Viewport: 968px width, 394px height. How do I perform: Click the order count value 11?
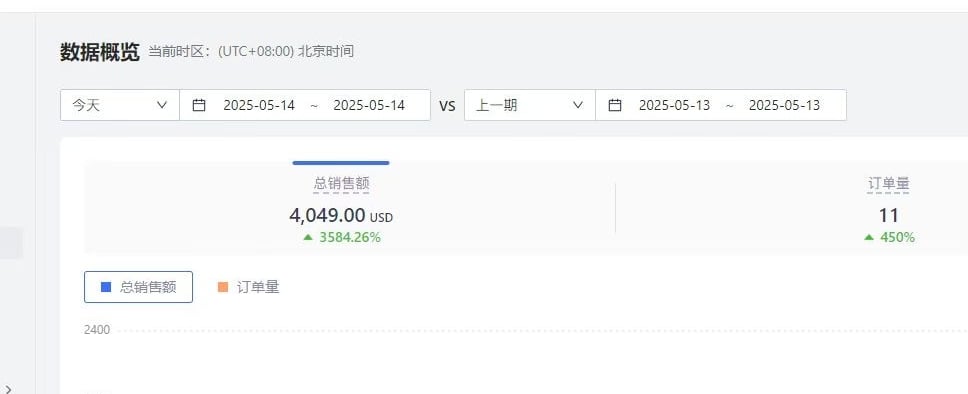(x=888, y=216)
